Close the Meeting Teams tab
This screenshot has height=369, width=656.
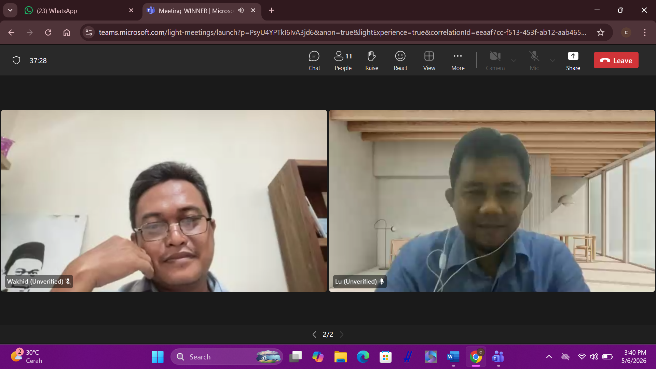253,10
